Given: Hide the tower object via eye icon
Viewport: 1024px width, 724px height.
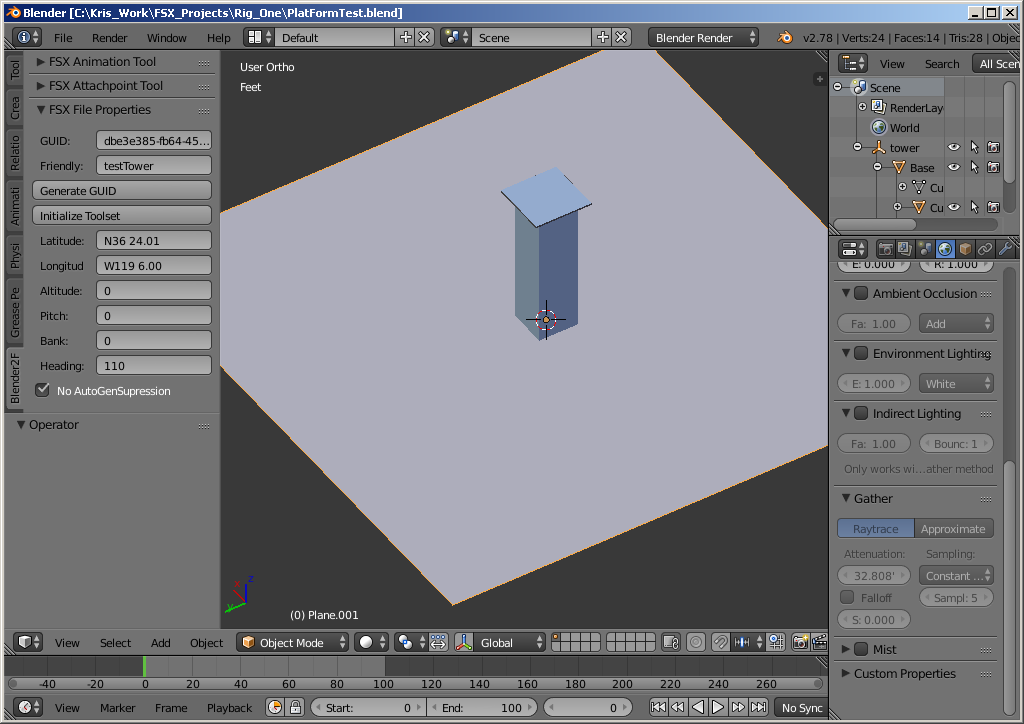Looking at the screenshot, I should [x=953, y=148].
